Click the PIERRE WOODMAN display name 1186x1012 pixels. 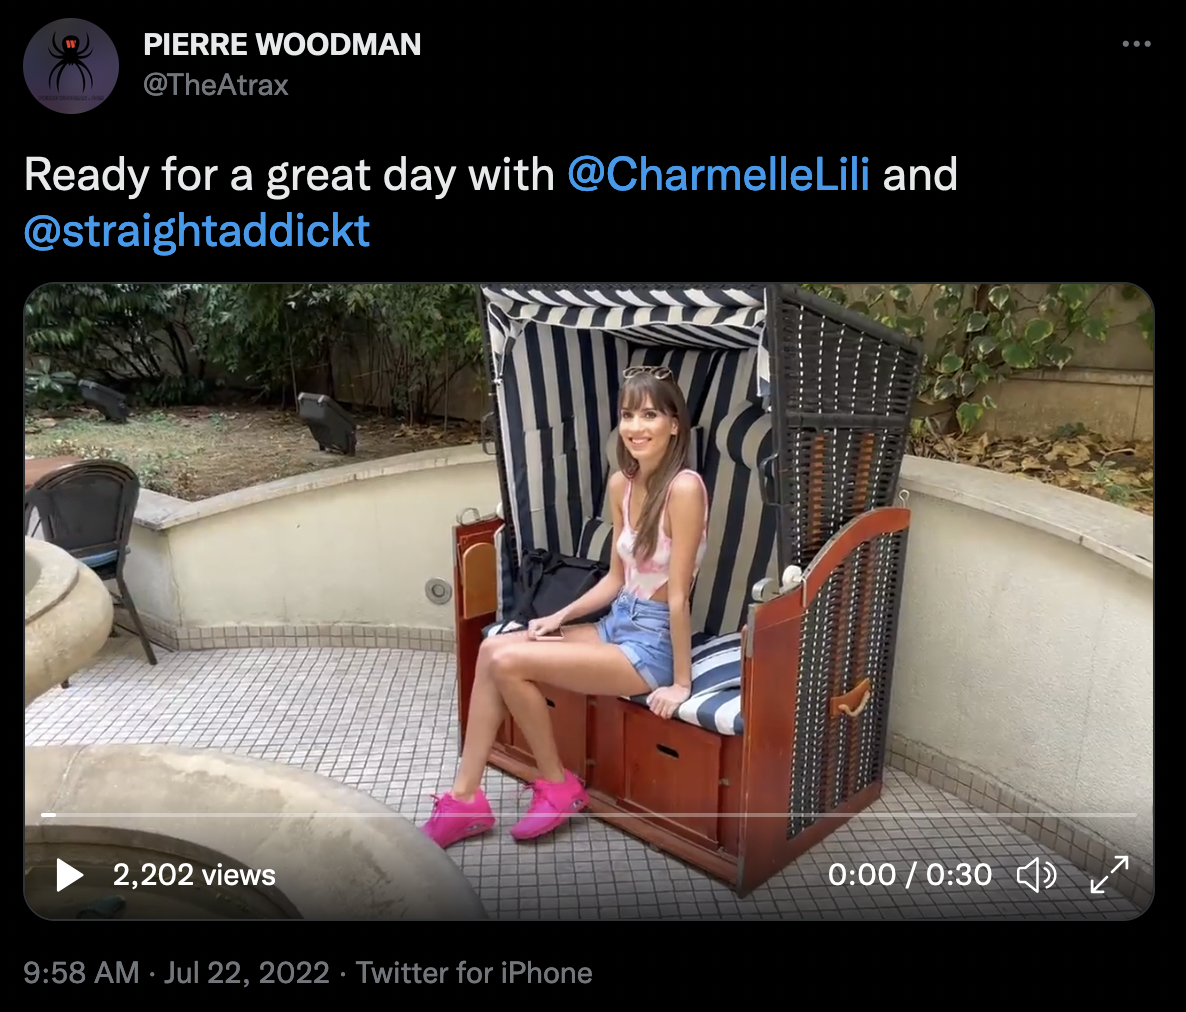coord(282,45)
